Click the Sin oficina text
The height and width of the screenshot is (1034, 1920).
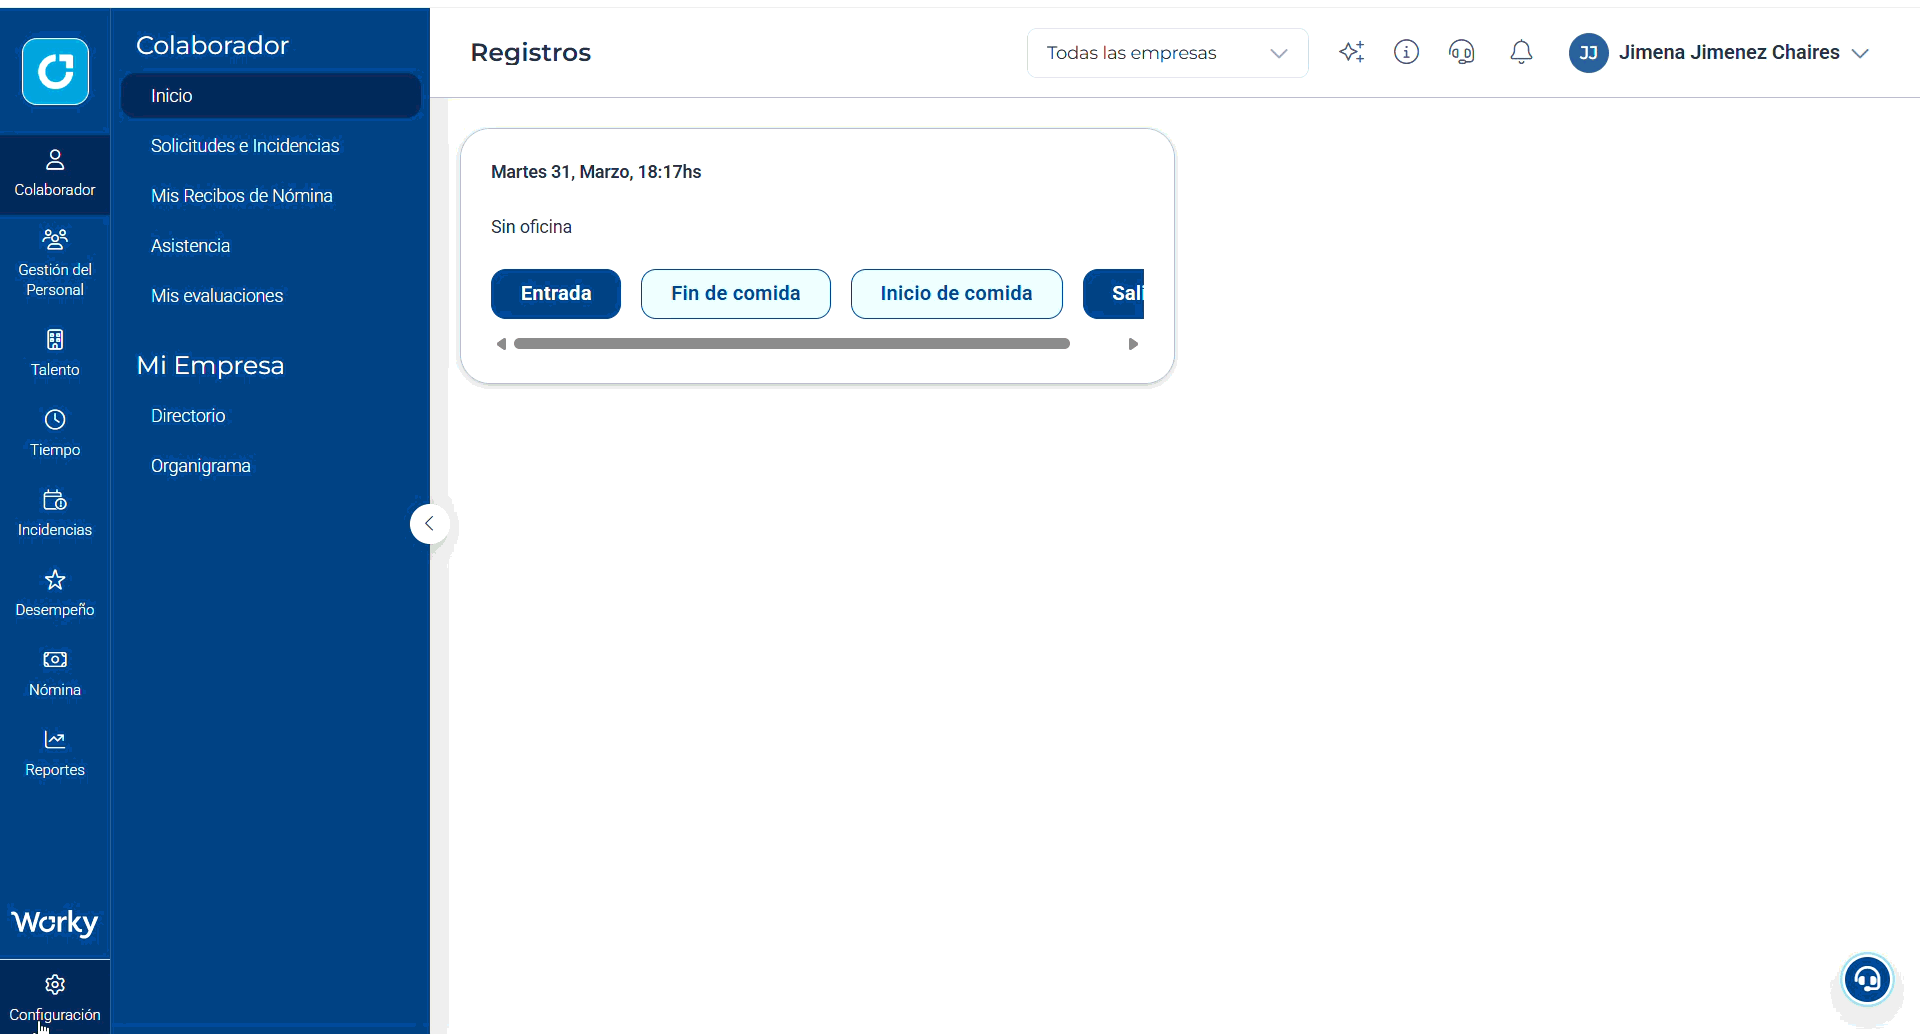pyautogui.click(x=531, y=227)
